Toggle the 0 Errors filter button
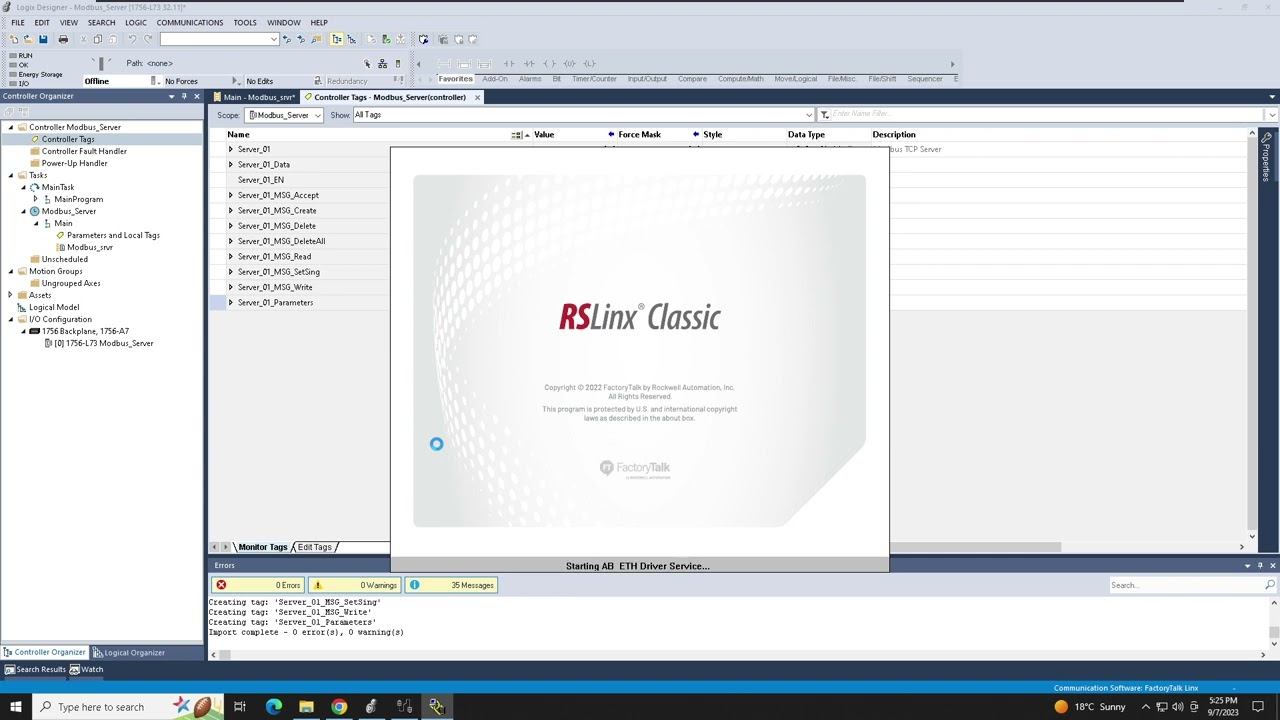The image size is (1280, 720). pos(258,585)
